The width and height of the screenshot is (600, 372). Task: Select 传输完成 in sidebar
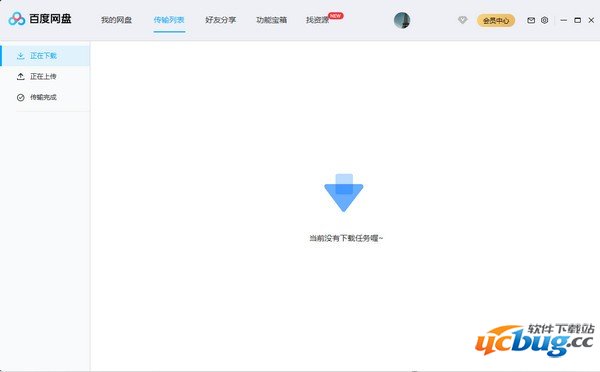tap(45, 97)
